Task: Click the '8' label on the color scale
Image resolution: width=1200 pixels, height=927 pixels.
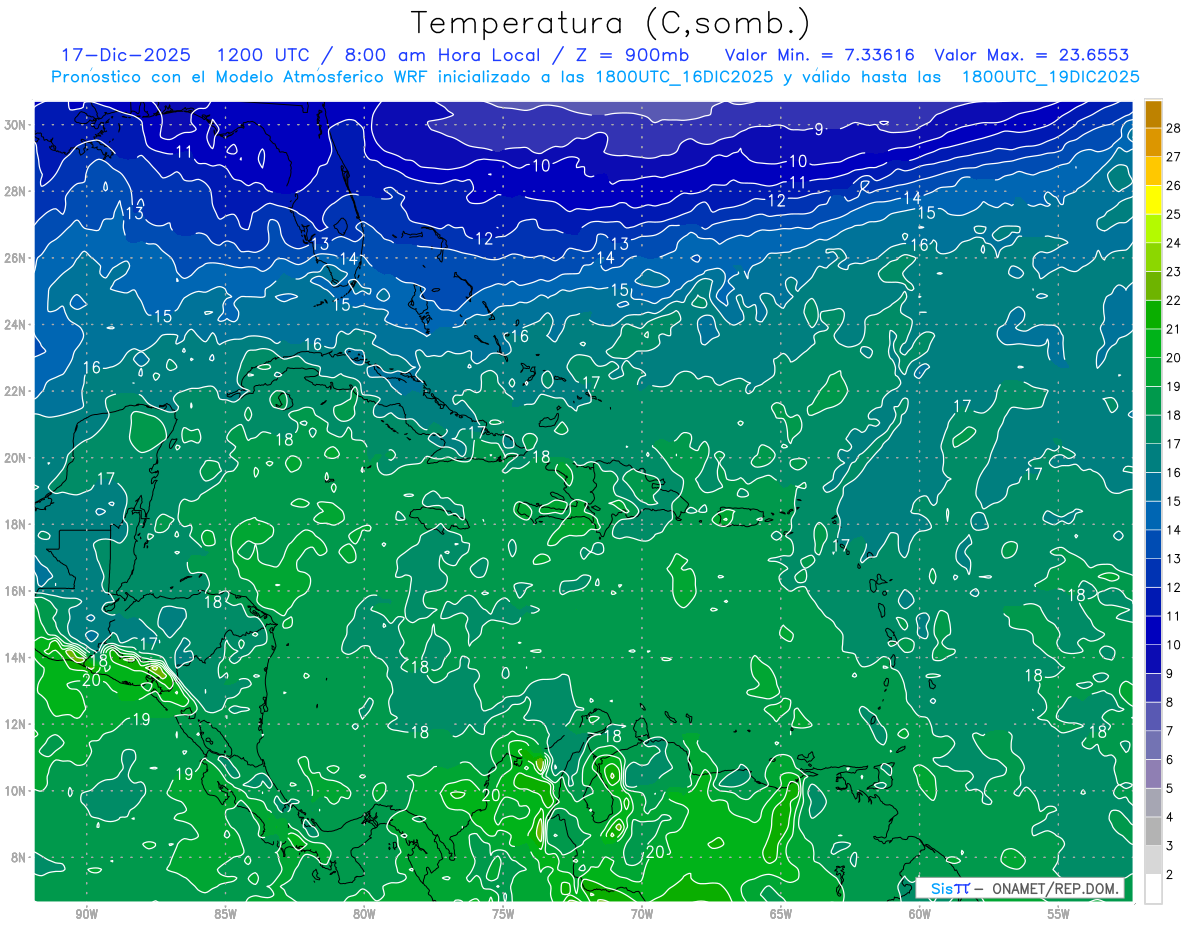Action: (x=1171, y=702)
